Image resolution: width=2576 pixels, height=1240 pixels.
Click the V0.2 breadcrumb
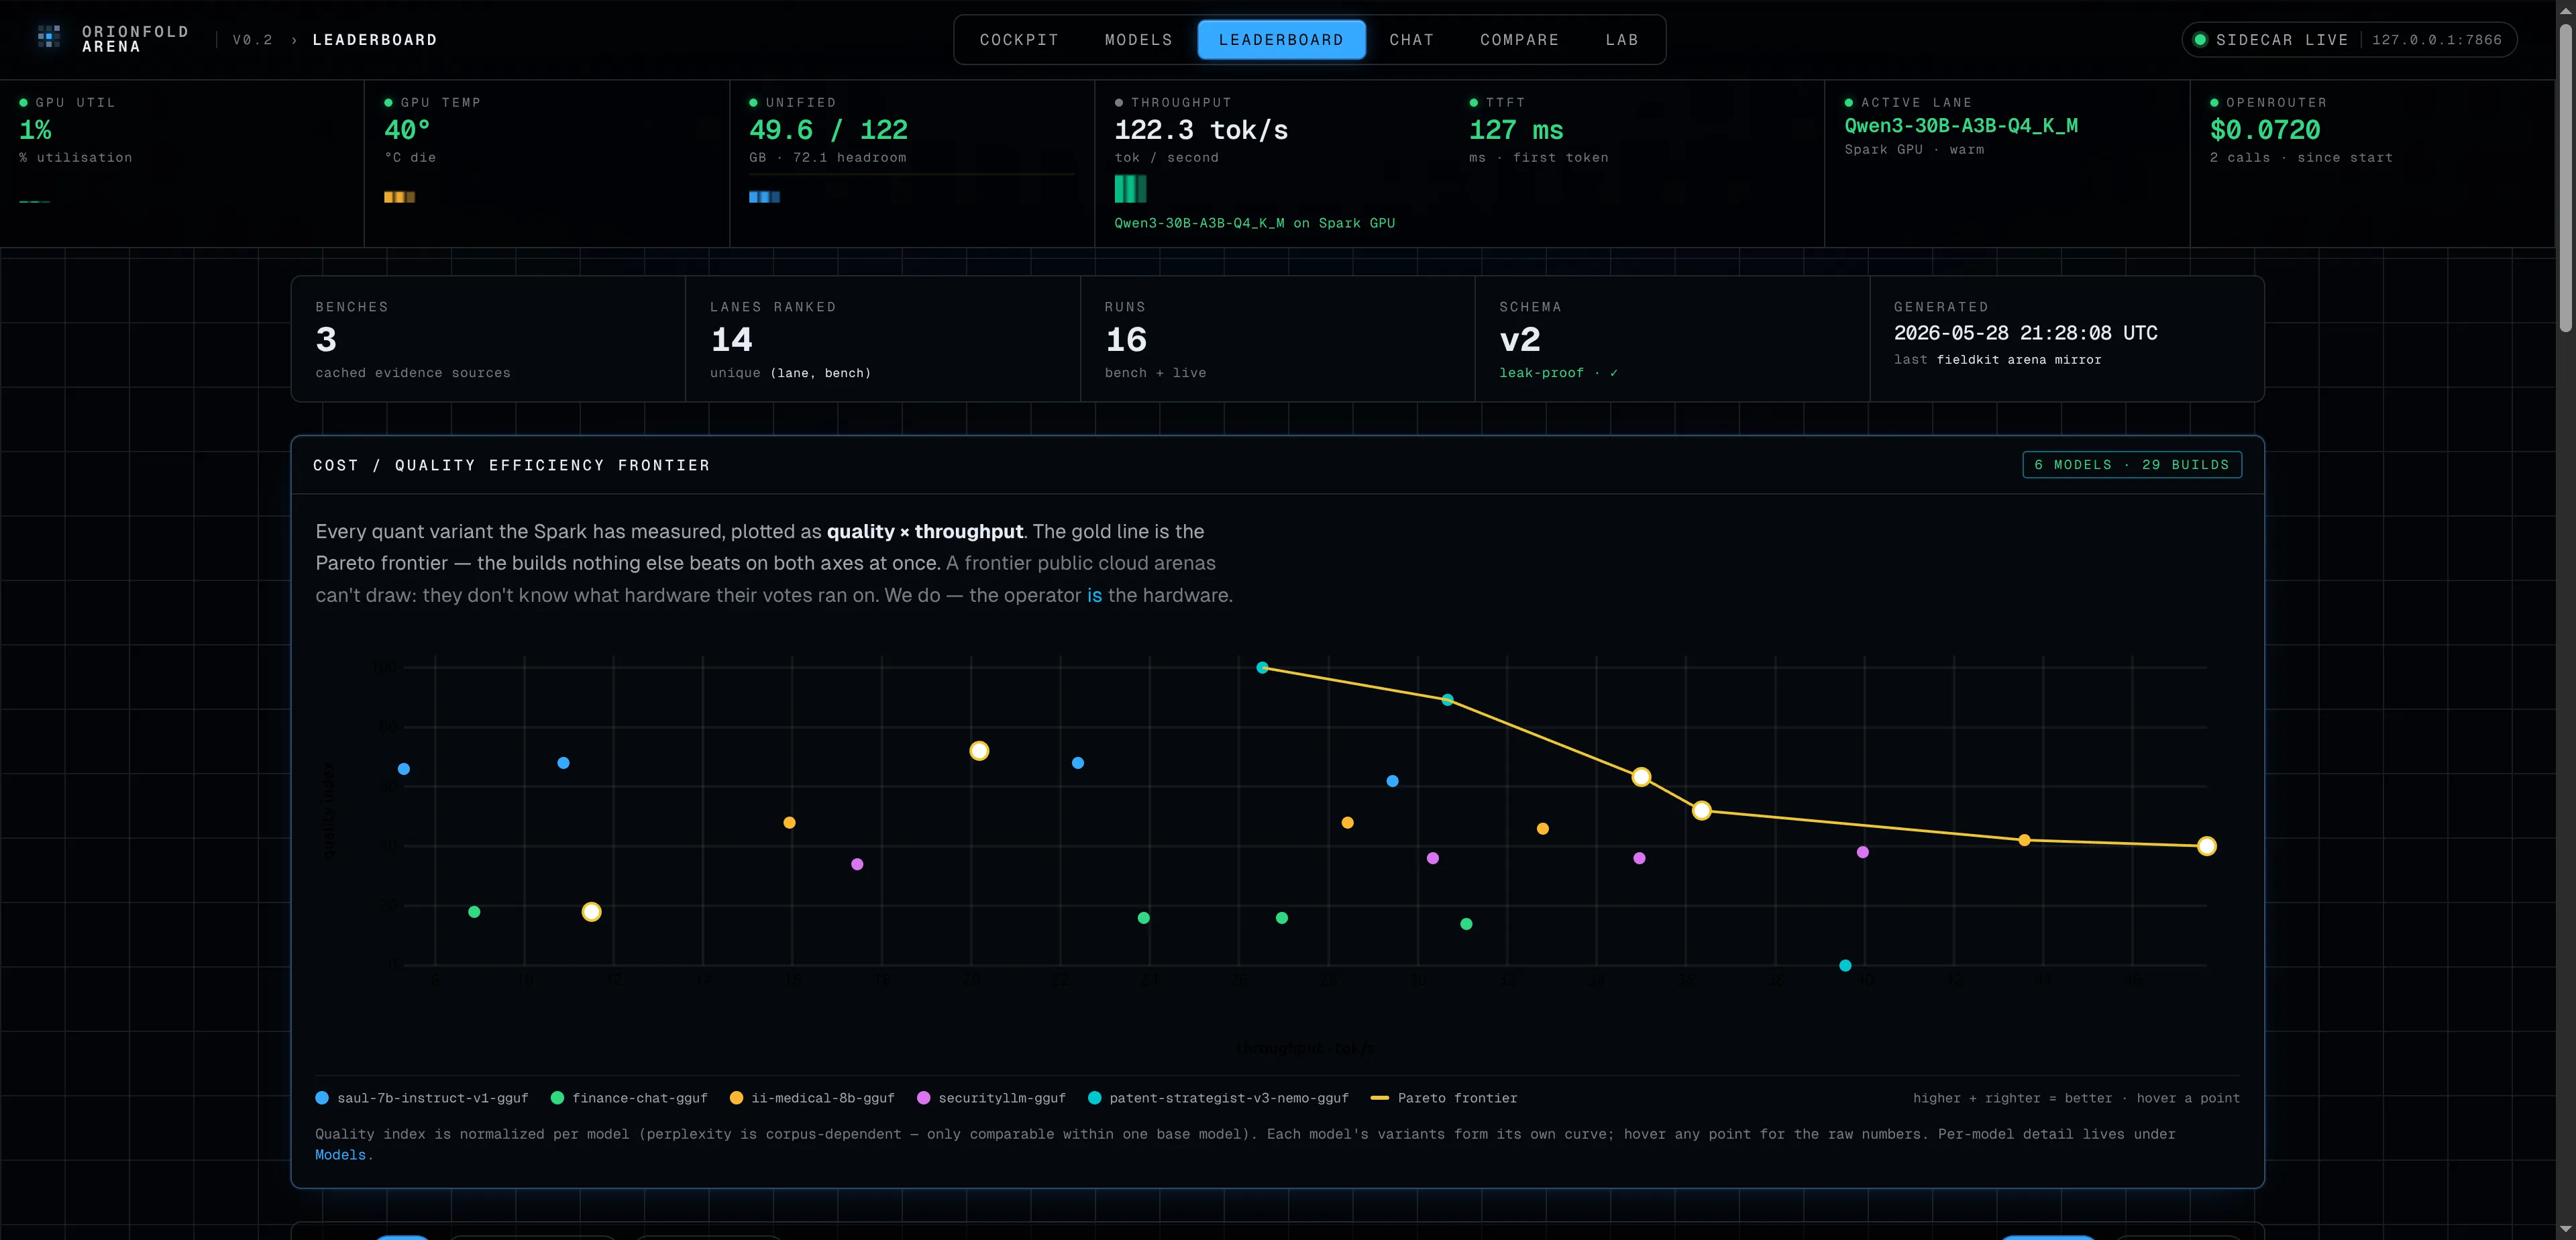(x=253, y=40)
